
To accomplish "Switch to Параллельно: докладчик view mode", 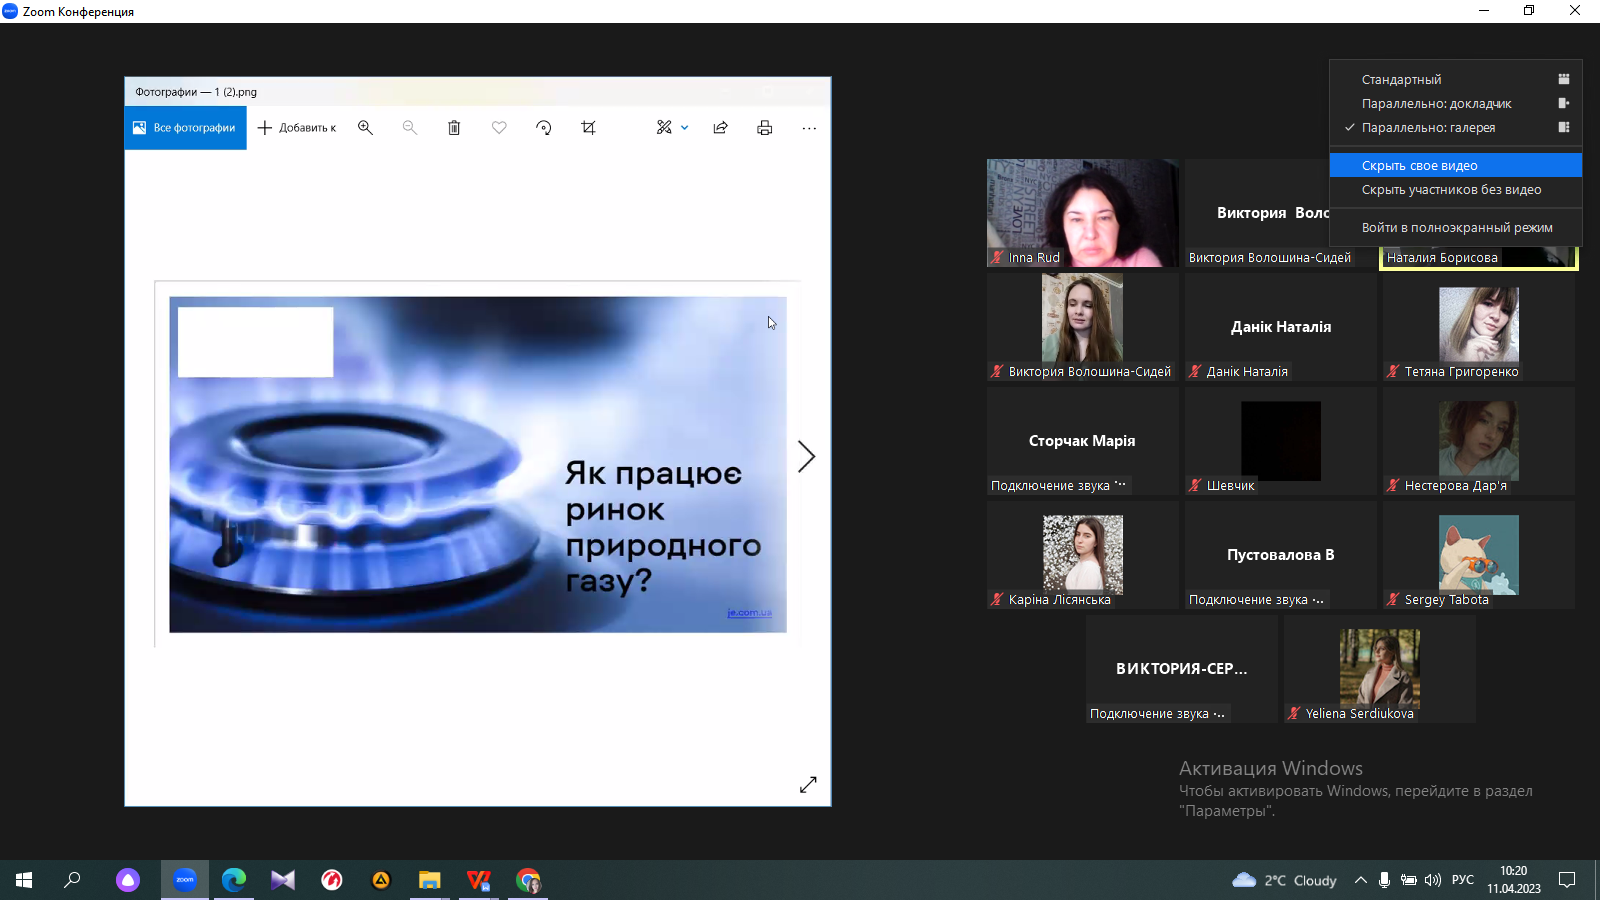I will coord(1436,104).
